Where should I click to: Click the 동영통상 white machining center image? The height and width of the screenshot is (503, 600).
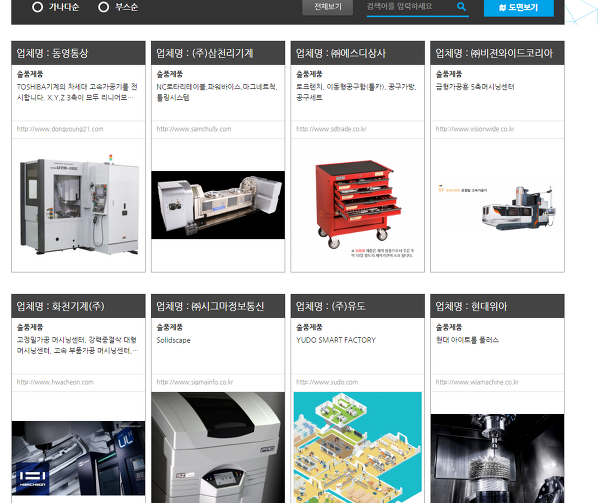point(79,205)
